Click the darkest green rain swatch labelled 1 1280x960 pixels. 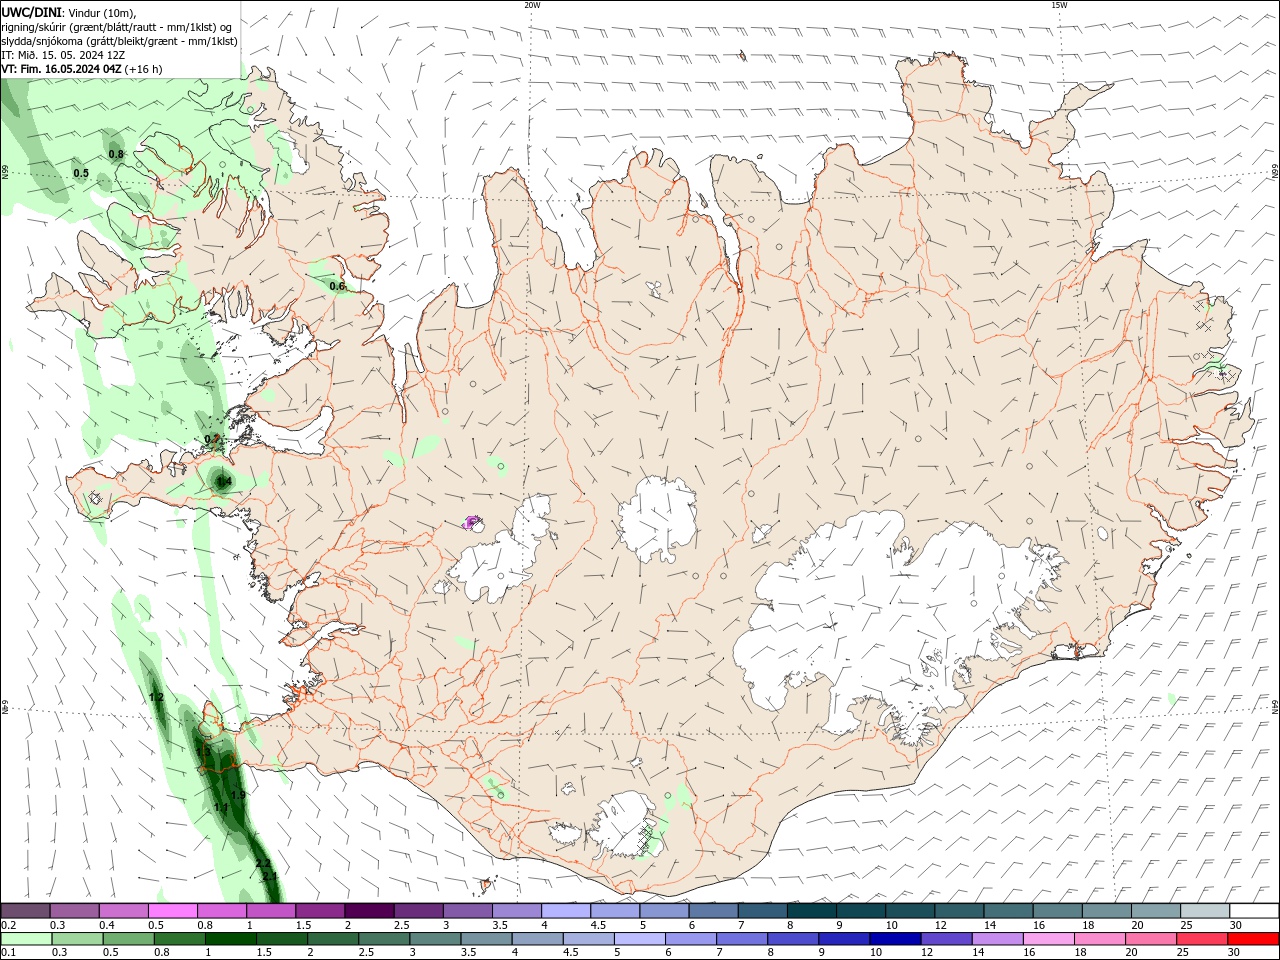pos(230,939)
